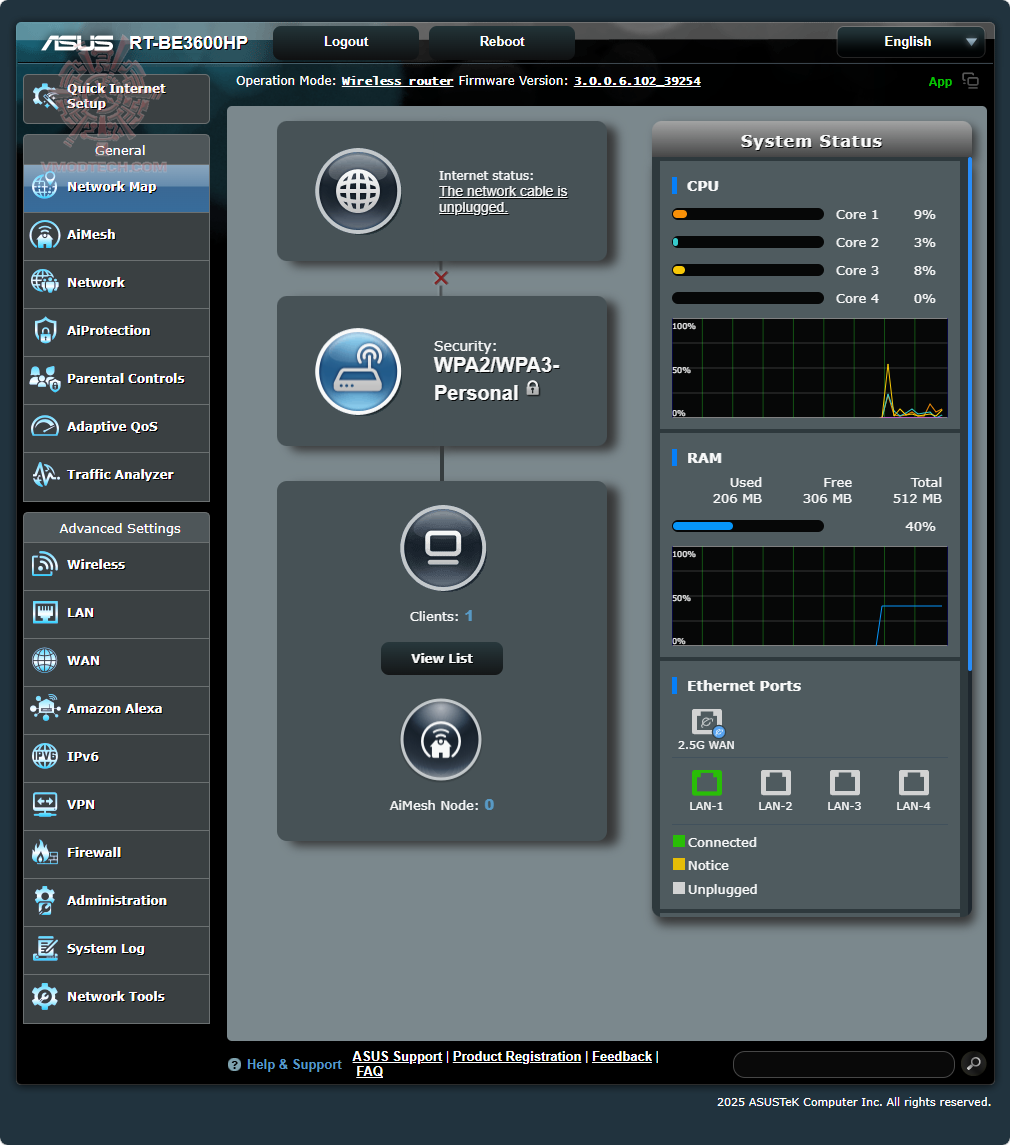
Task: Click the RAM usage history graph
Action: tap(810, 596)
